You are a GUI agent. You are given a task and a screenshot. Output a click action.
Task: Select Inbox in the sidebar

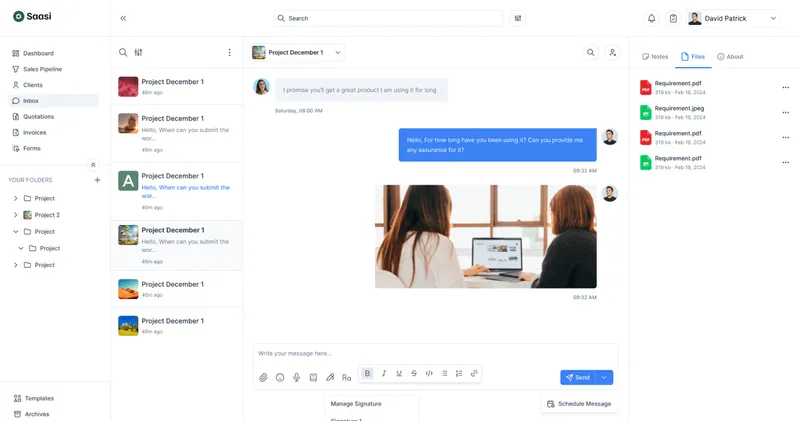(54, 101)
